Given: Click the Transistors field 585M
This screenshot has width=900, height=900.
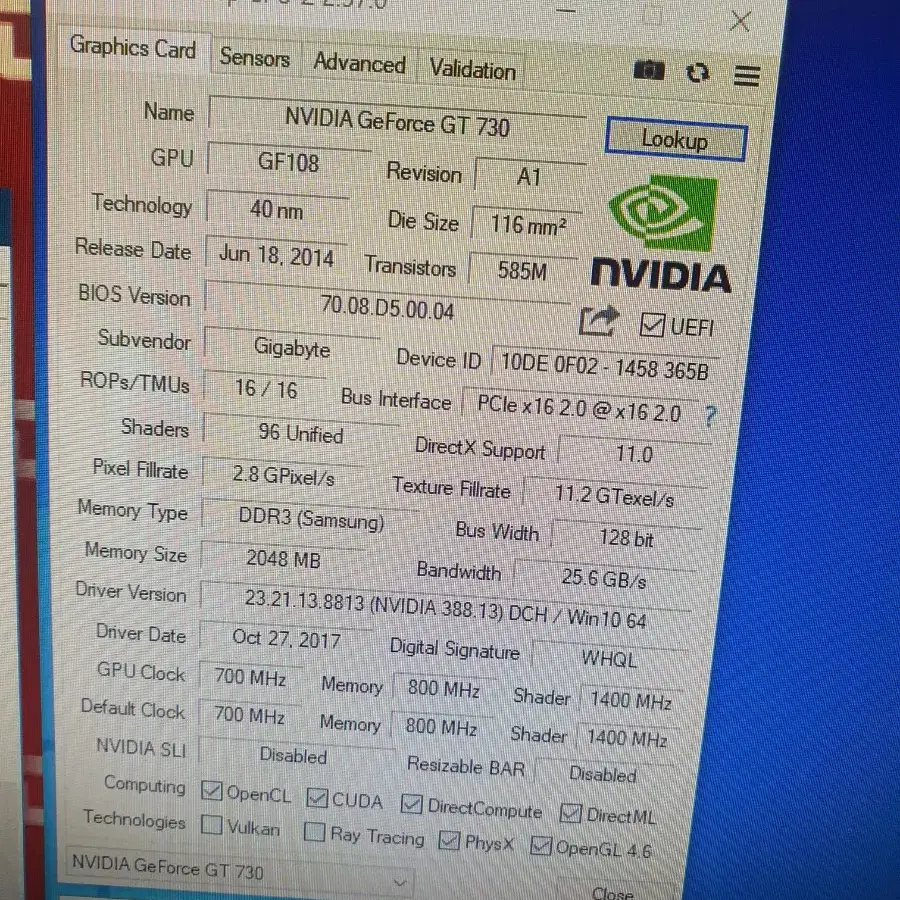Looking at the screenshot, I should click(x=522, y=270).
